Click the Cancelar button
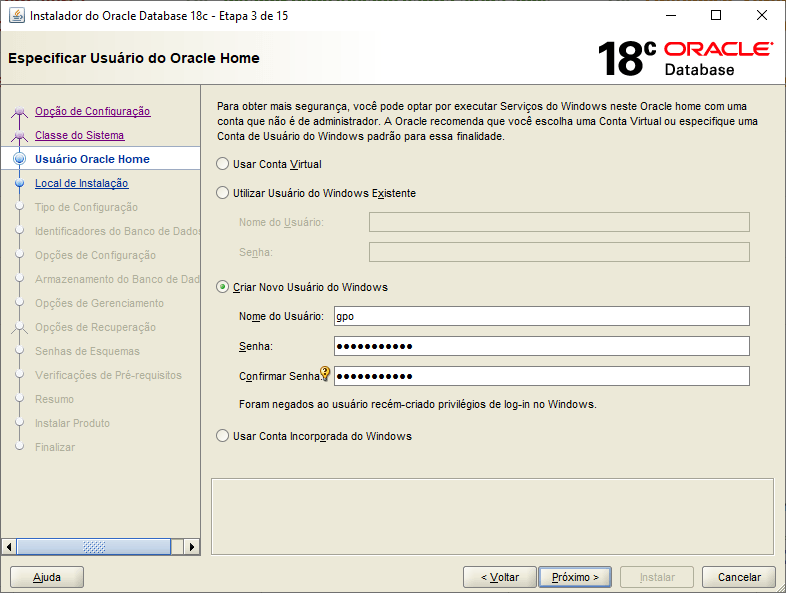Viewport: 786px width, 593px height. tap(738, 577)
